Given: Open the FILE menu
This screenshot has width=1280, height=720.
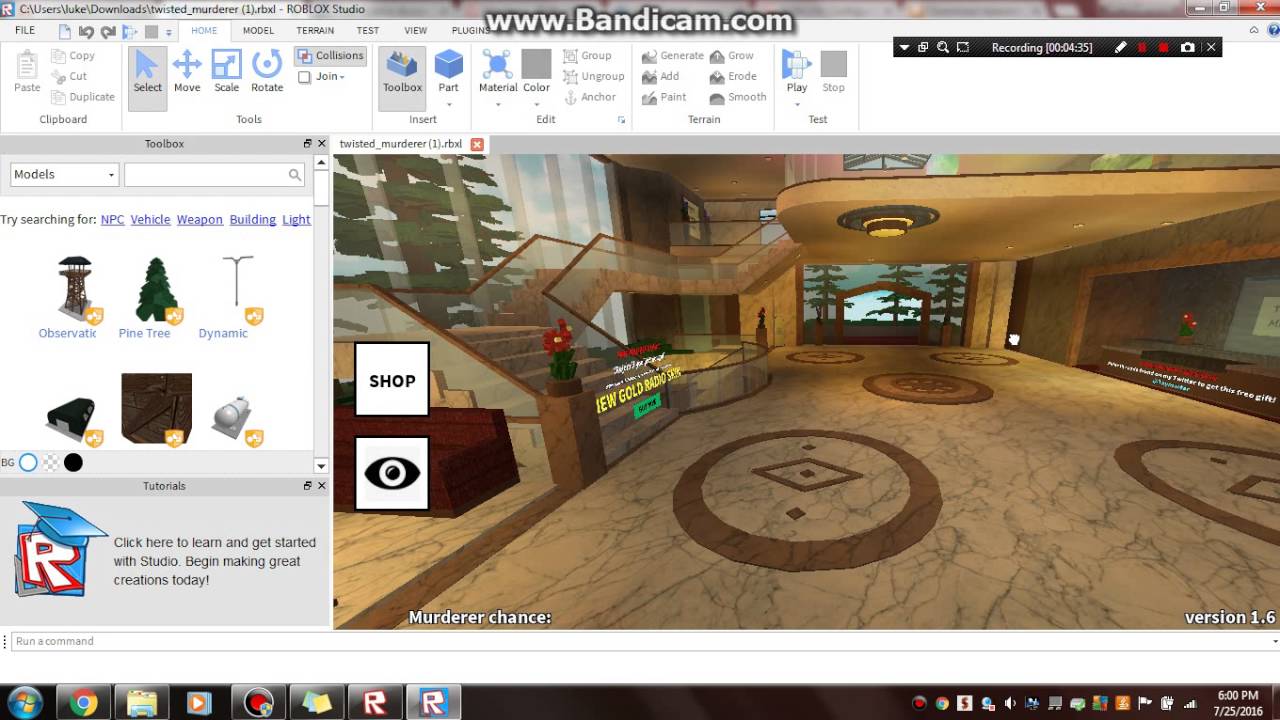Looking at the screenshot, I should click(x=25, y=31).
